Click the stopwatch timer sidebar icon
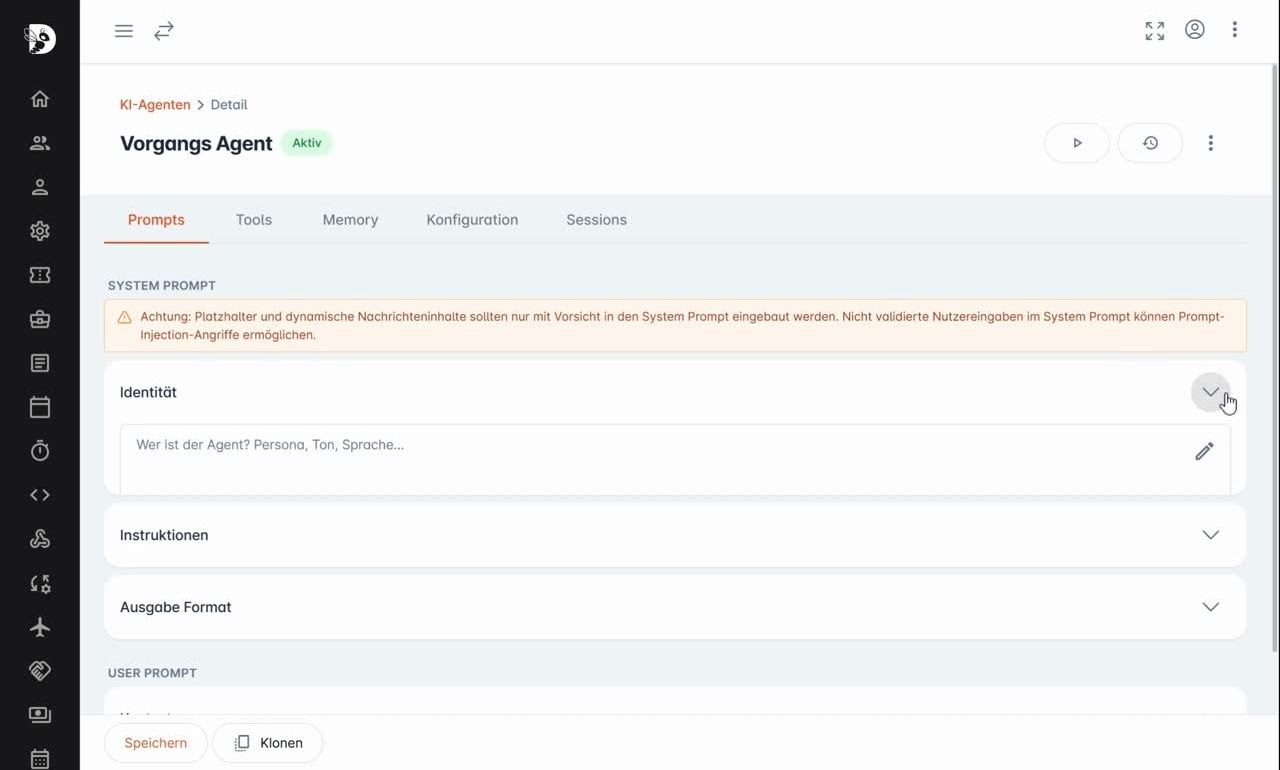This screenshot has height=770, width=1280. click(40, 451)
